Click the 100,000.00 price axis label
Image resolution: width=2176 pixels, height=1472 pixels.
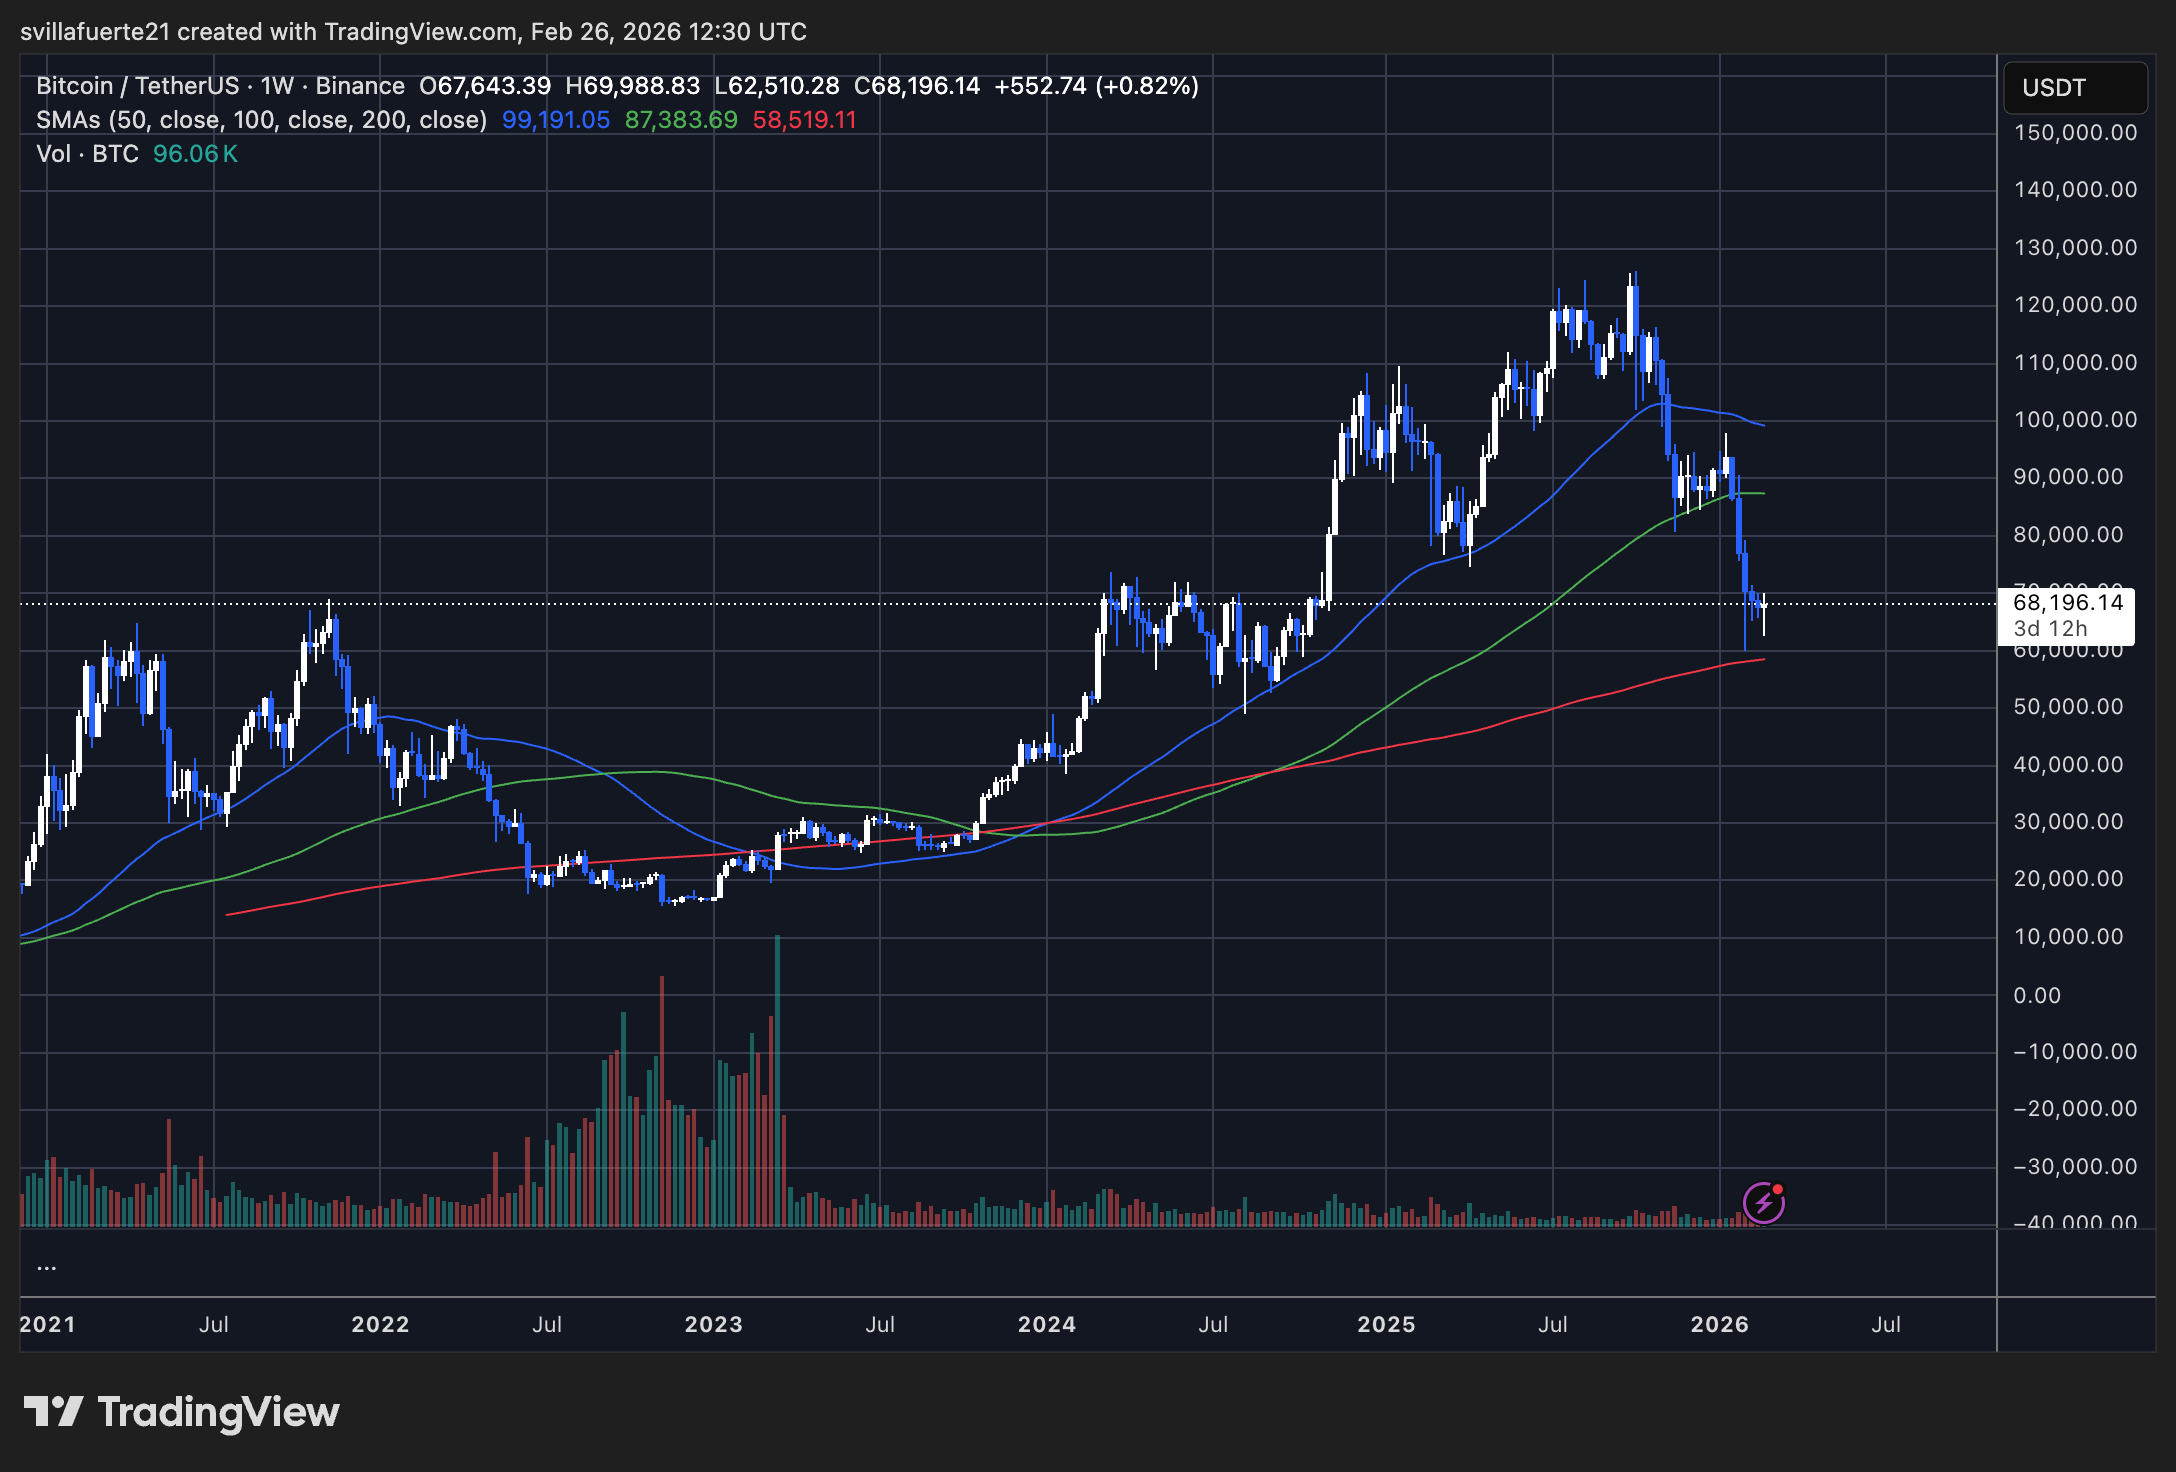point(2074,420)
